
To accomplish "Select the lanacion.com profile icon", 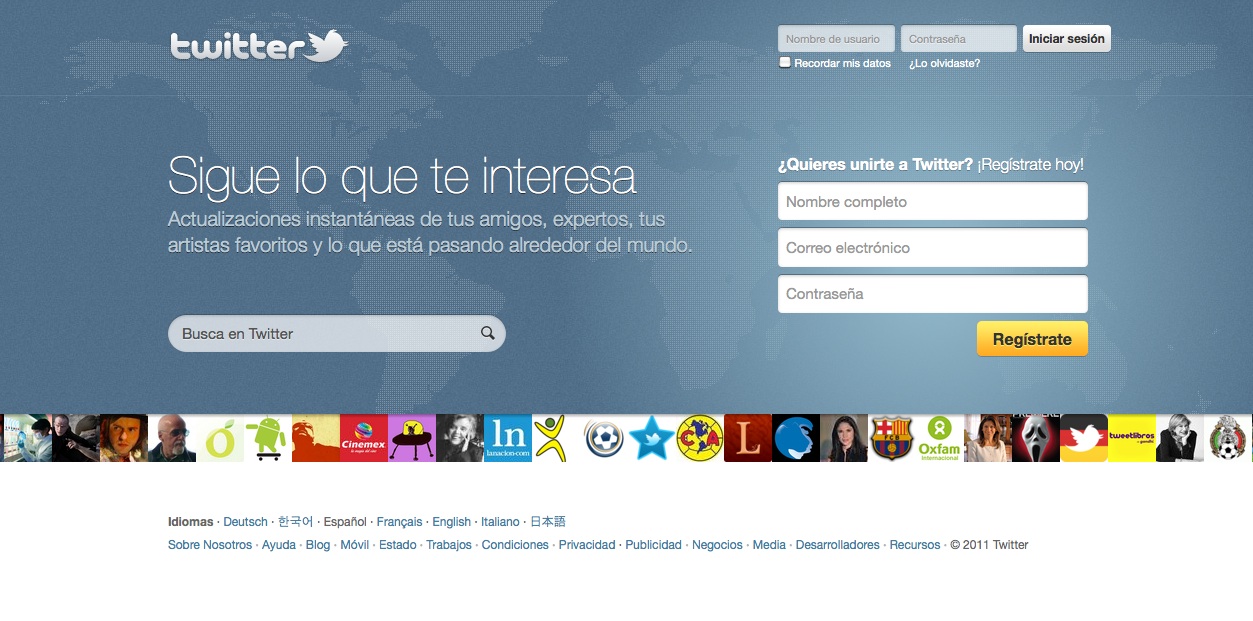I will pos(507,438).
